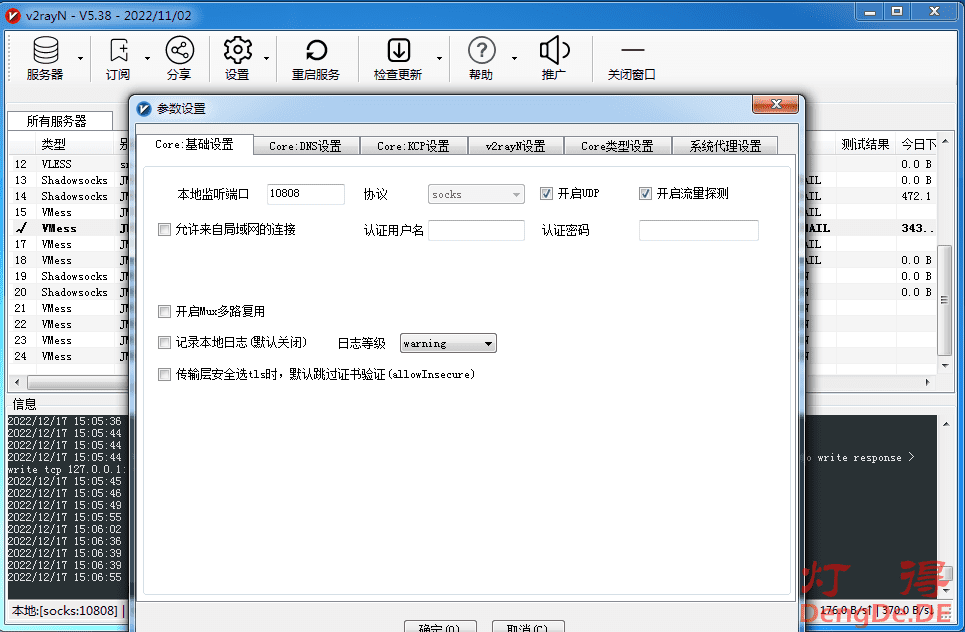
Task: Open the 服务器 servers toolbar icon
Action: tap(45, 52)
